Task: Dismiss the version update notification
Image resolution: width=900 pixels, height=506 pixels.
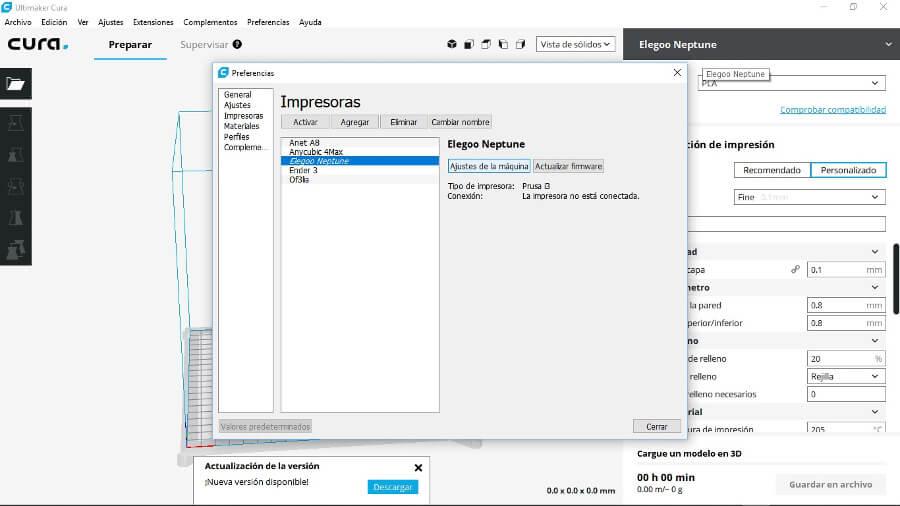Action: [x=418, y=467]
